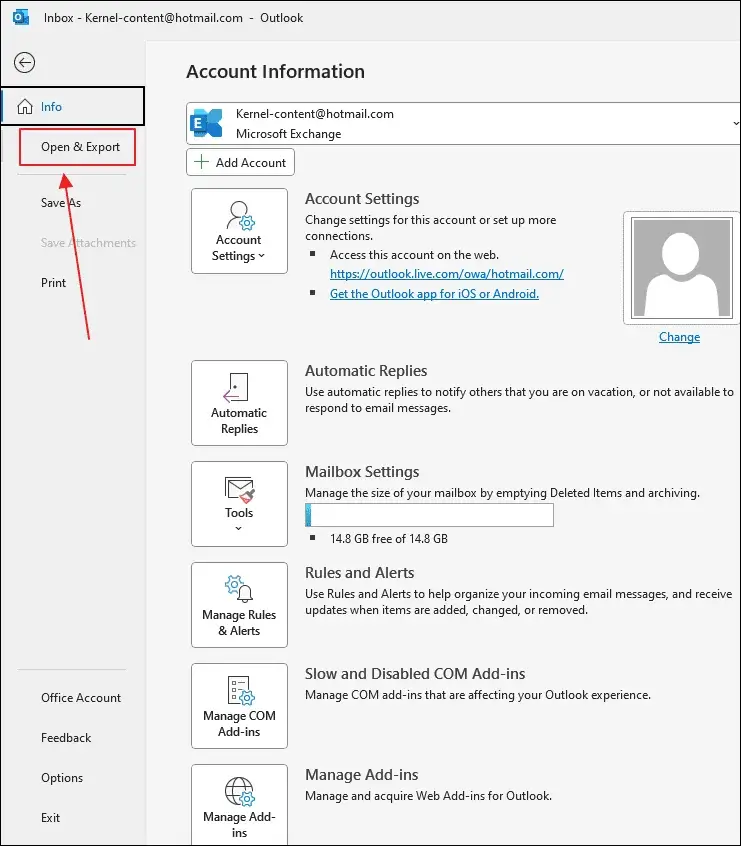Open Outlook Options
The height and width of the screenshot is (846, 741).
[x=62, y=777]
